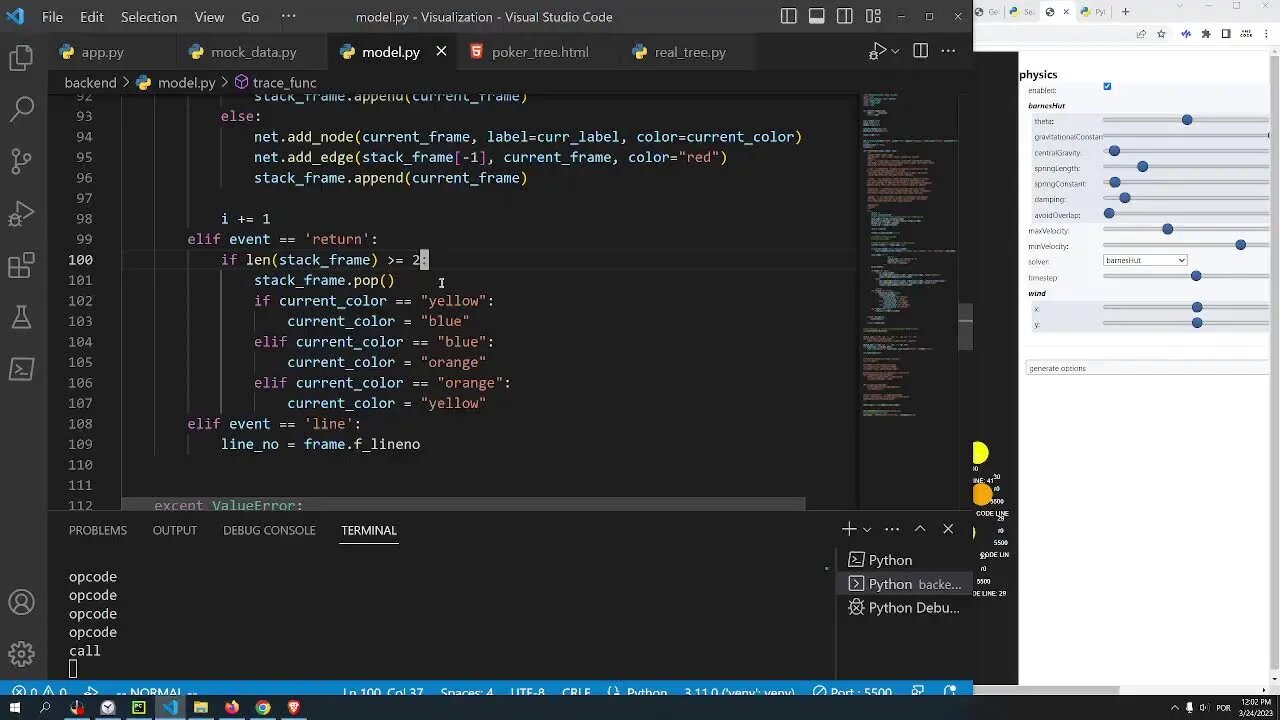Open Customize Layout icon in title bar
Viewport: 1280px width, 720px height.
[873, 17]
